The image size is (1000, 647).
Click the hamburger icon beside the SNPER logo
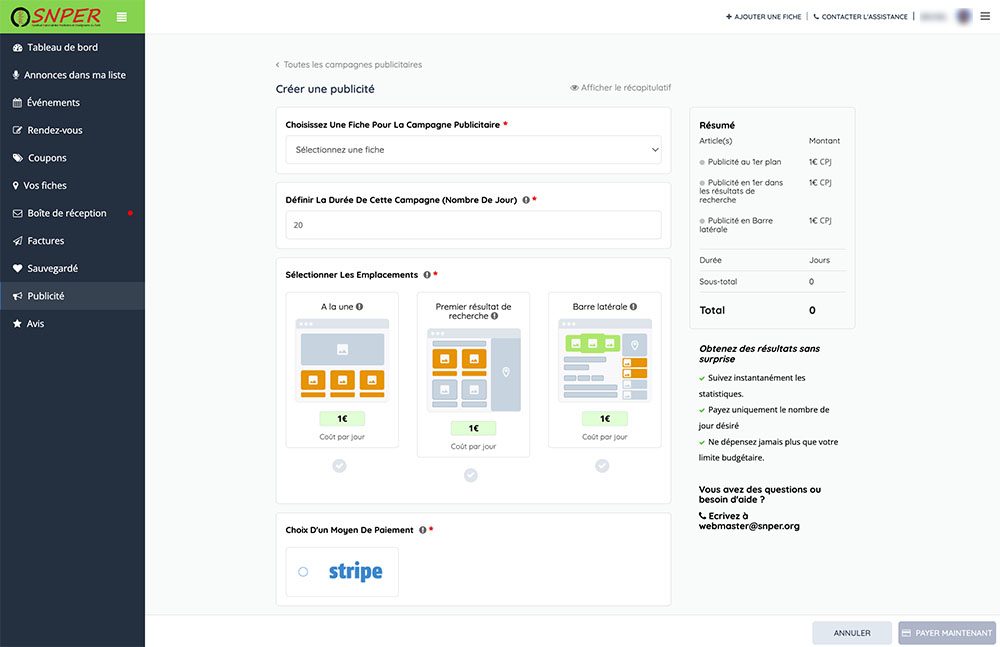pos(121,17)
